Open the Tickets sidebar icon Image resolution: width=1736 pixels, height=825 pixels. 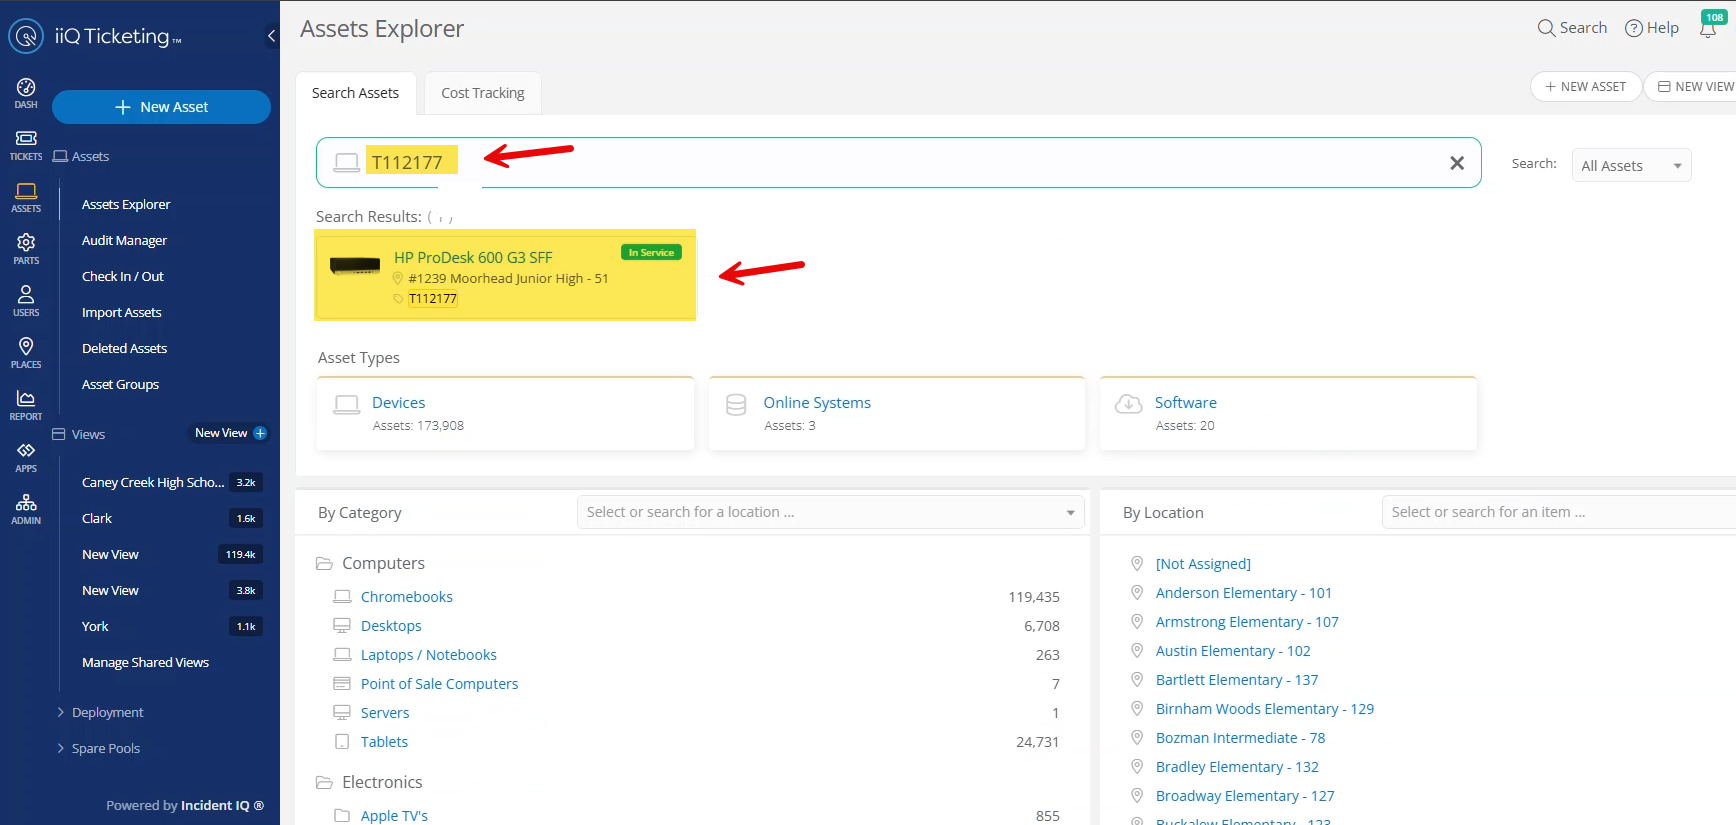click(x=26, y=145)
